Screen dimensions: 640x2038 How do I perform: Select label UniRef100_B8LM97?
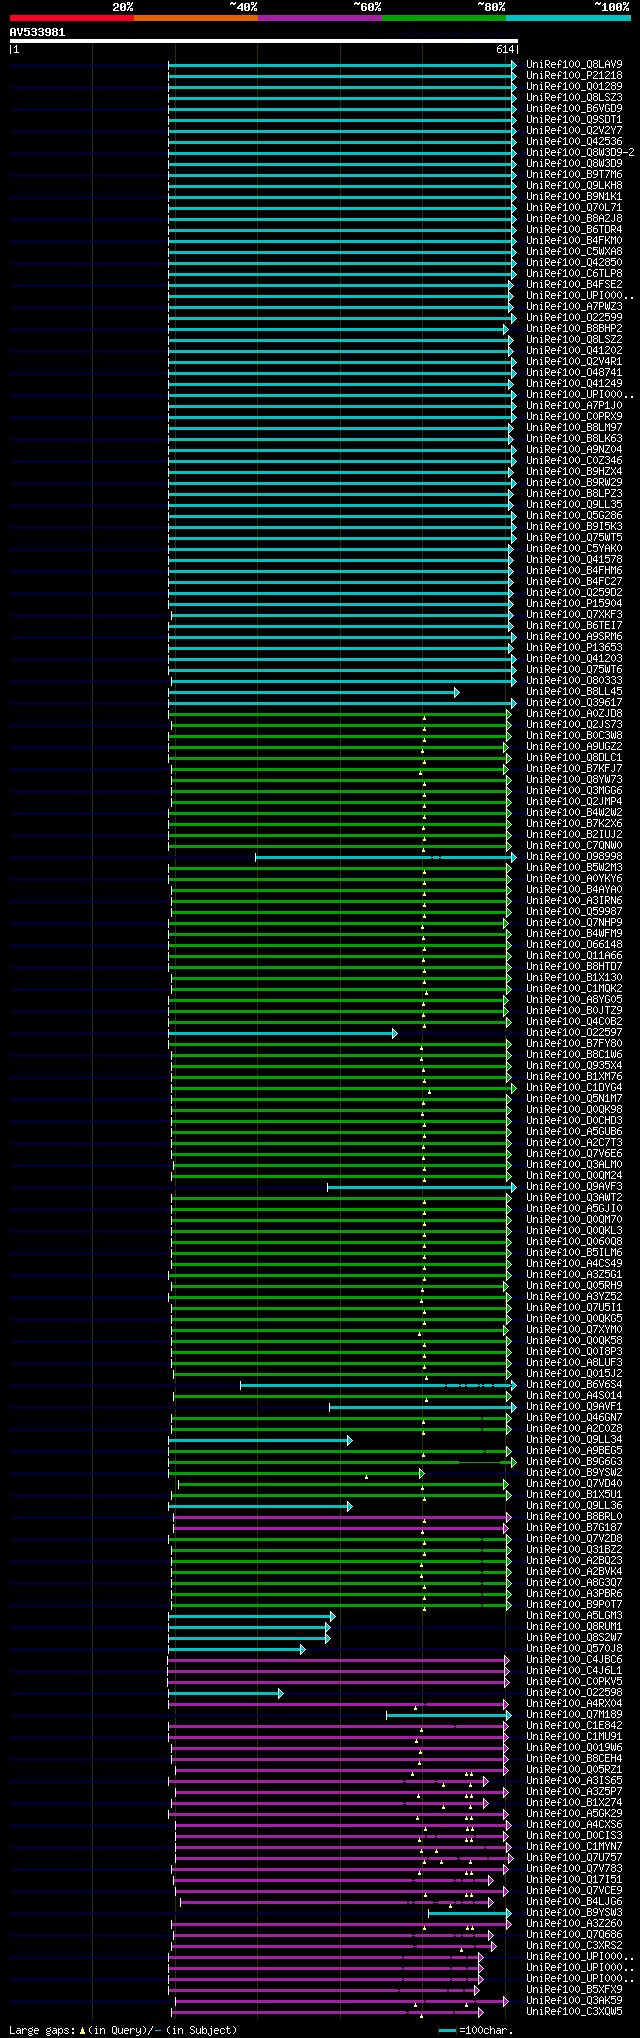tap(574, 427)
